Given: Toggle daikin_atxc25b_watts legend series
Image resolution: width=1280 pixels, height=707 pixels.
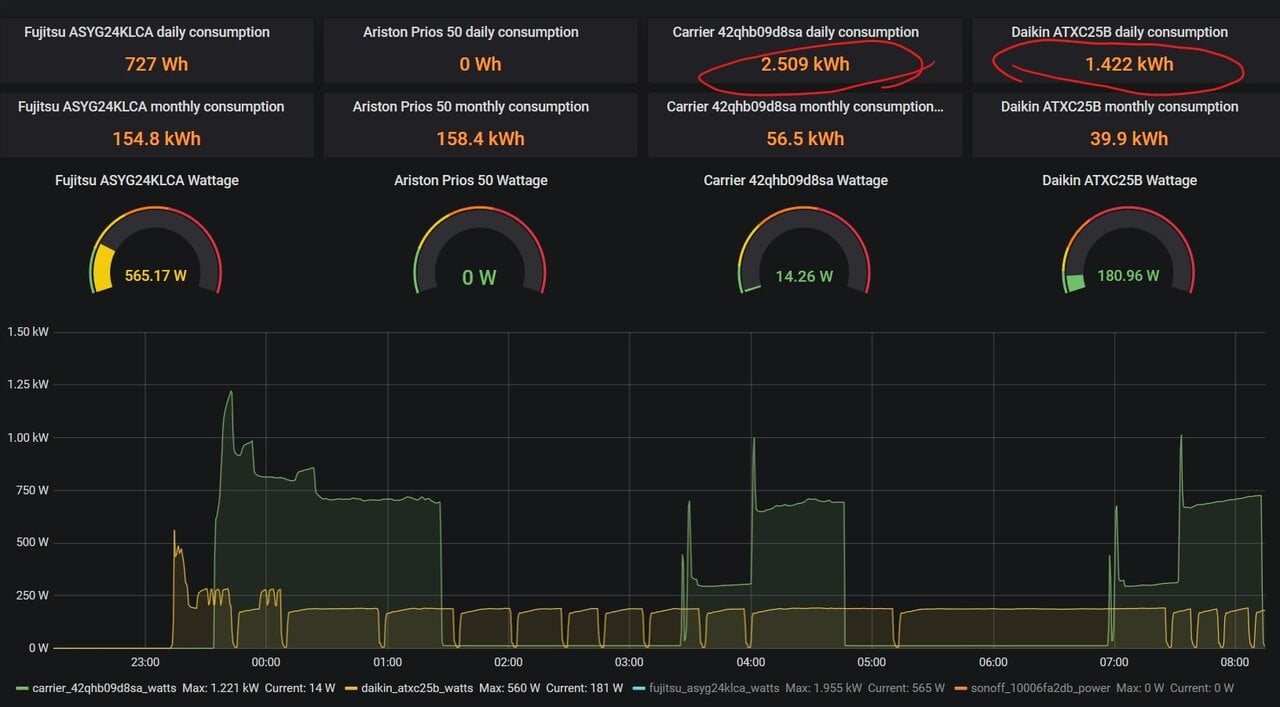Looking at the screenshot, I should pos(416,688).
